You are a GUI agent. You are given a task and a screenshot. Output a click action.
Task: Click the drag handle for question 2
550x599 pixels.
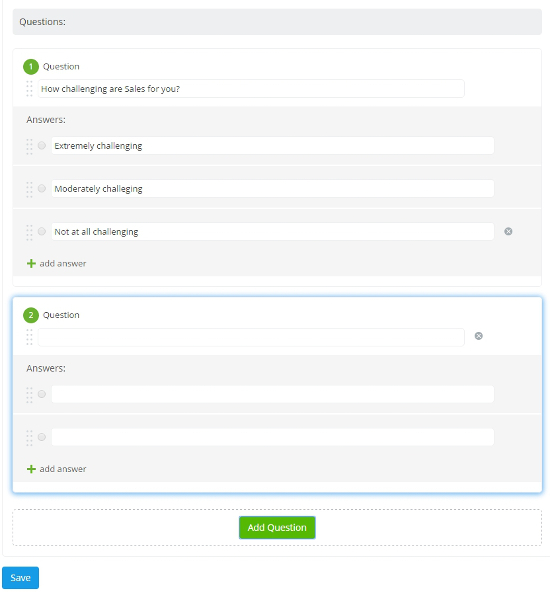tap(29, 337)
